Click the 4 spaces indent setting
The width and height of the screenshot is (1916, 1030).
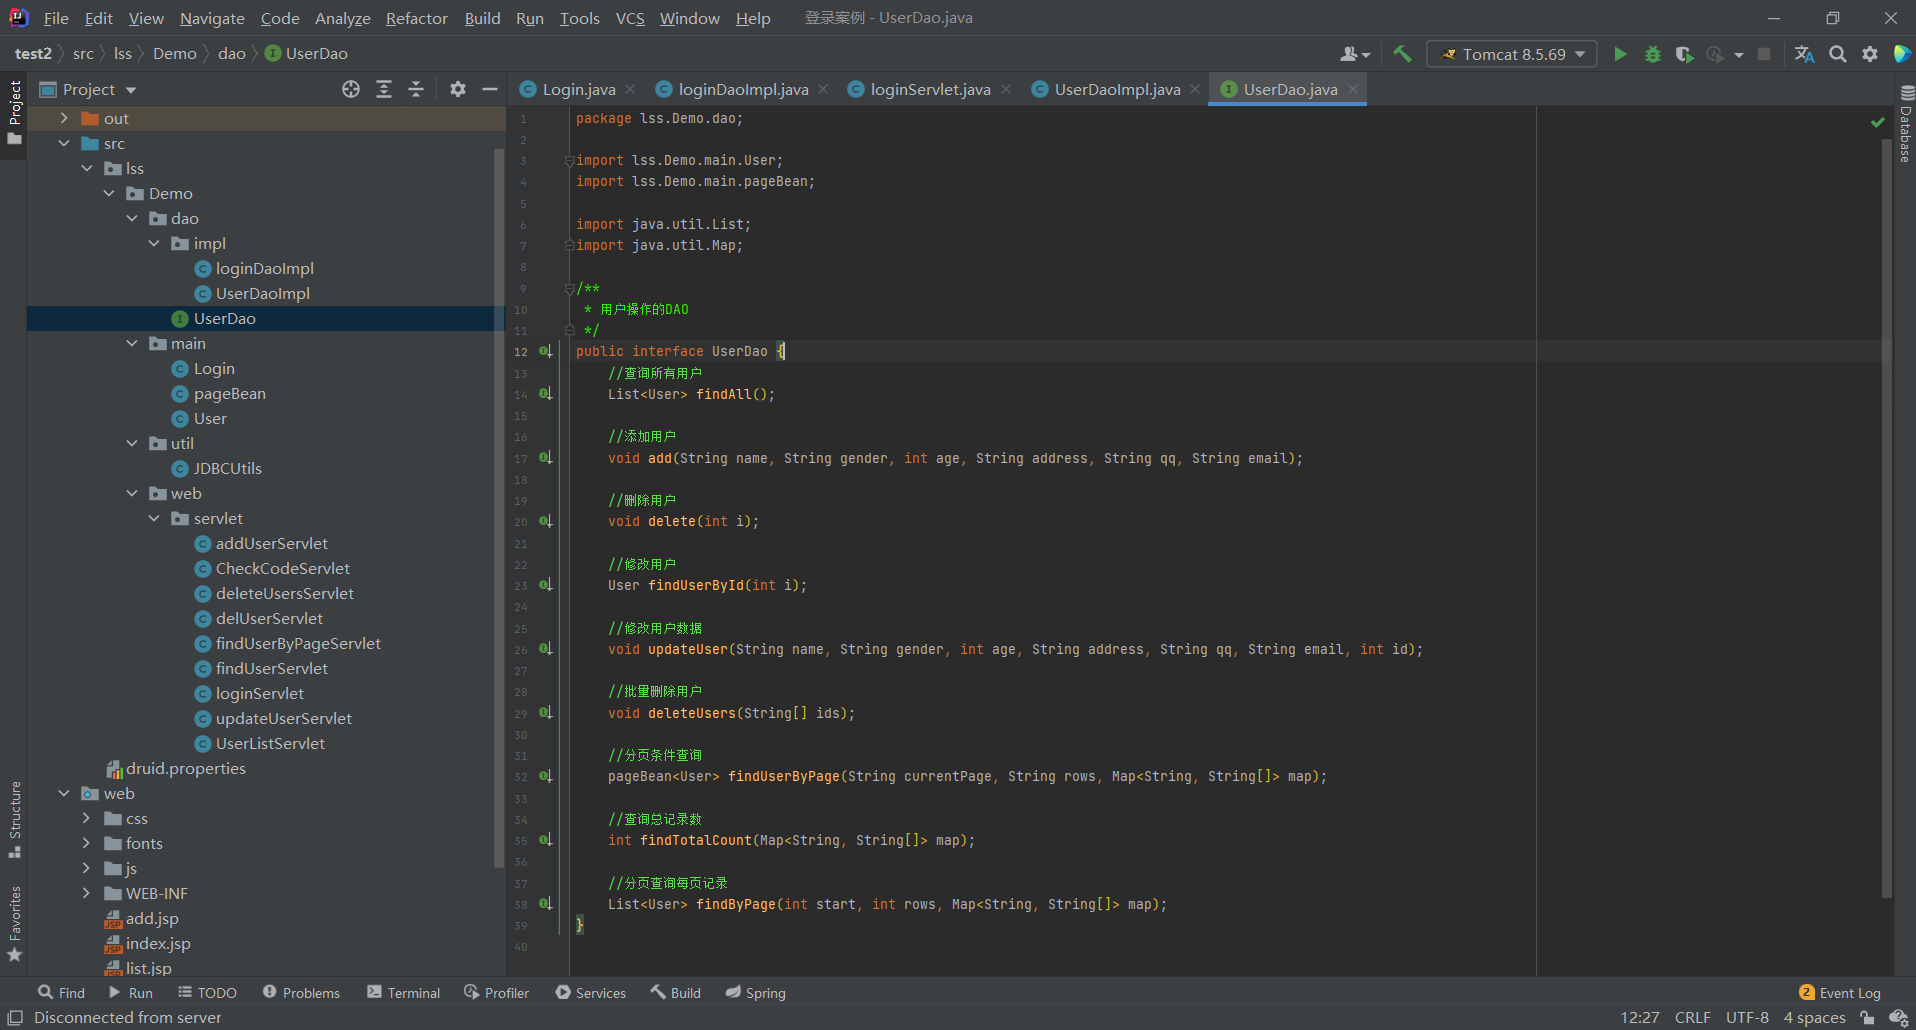[1814, 1018]
